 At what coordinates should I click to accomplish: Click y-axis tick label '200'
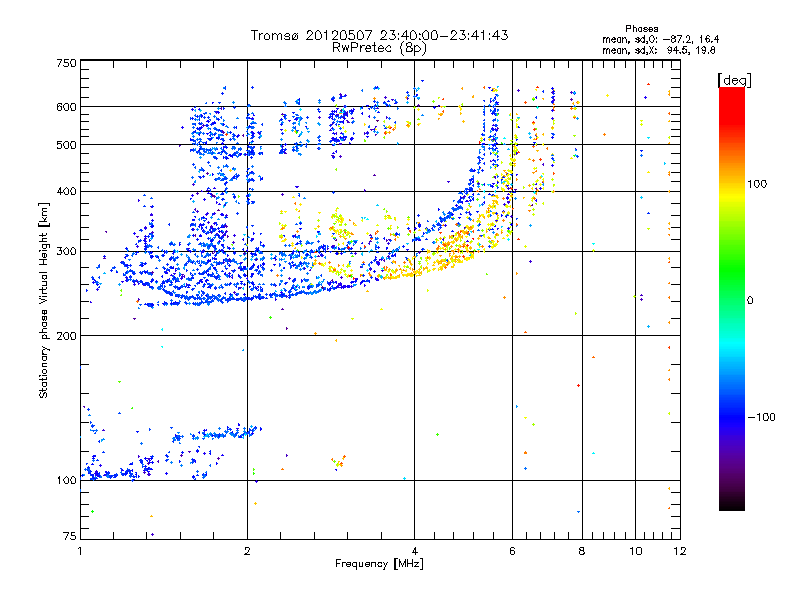click(x=66, y=336)
